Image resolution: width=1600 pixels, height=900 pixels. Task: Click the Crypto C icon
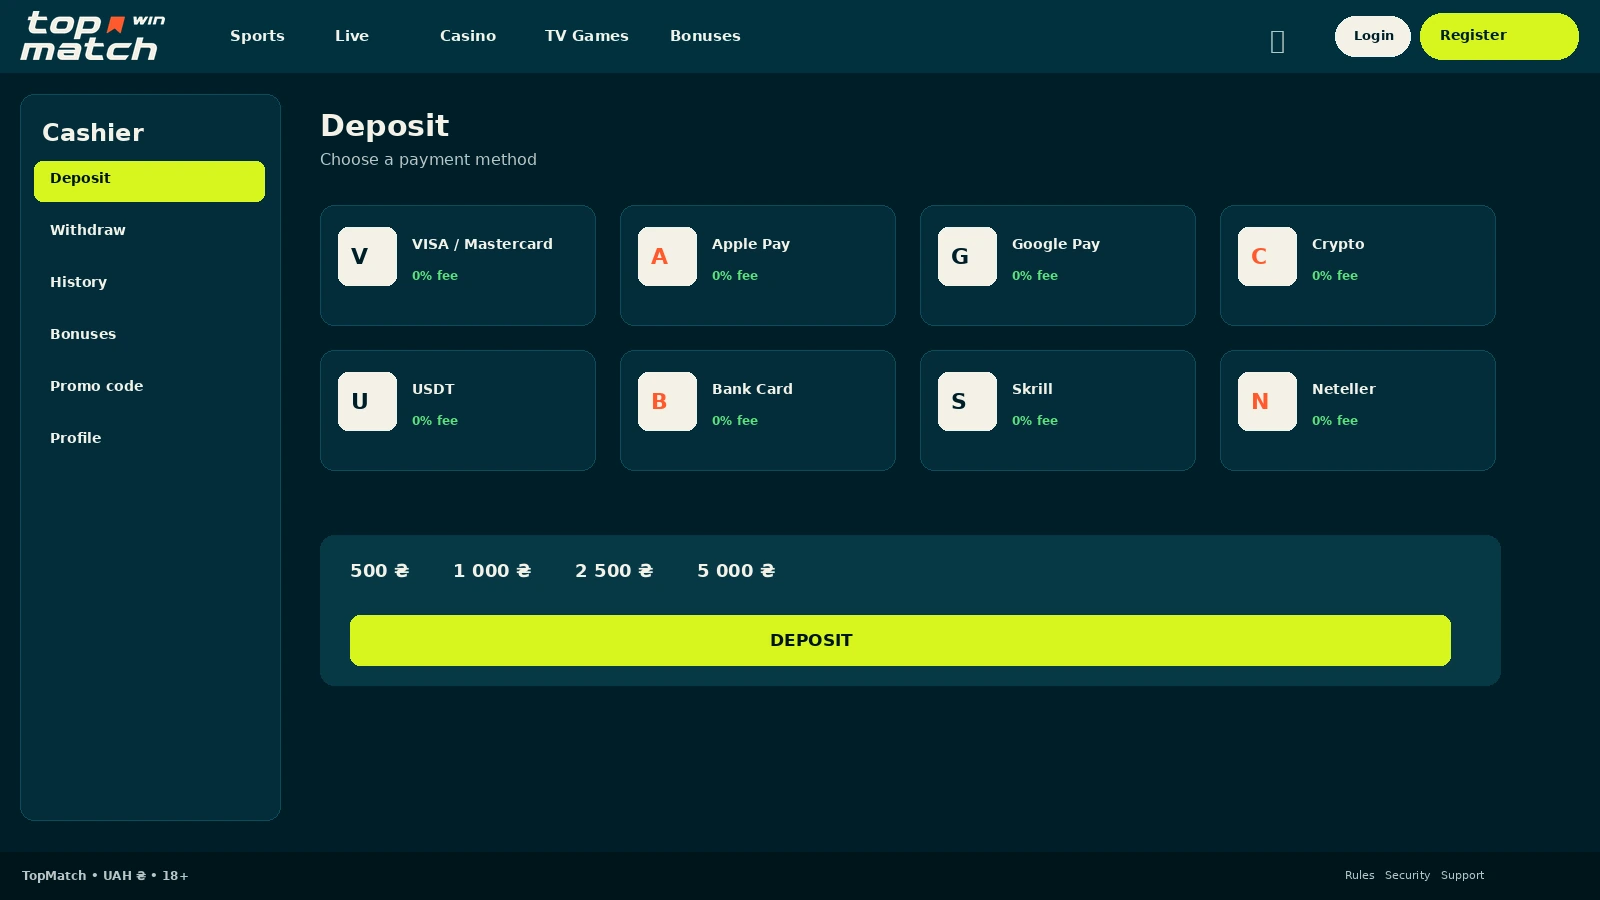(x=1267, y=256)
